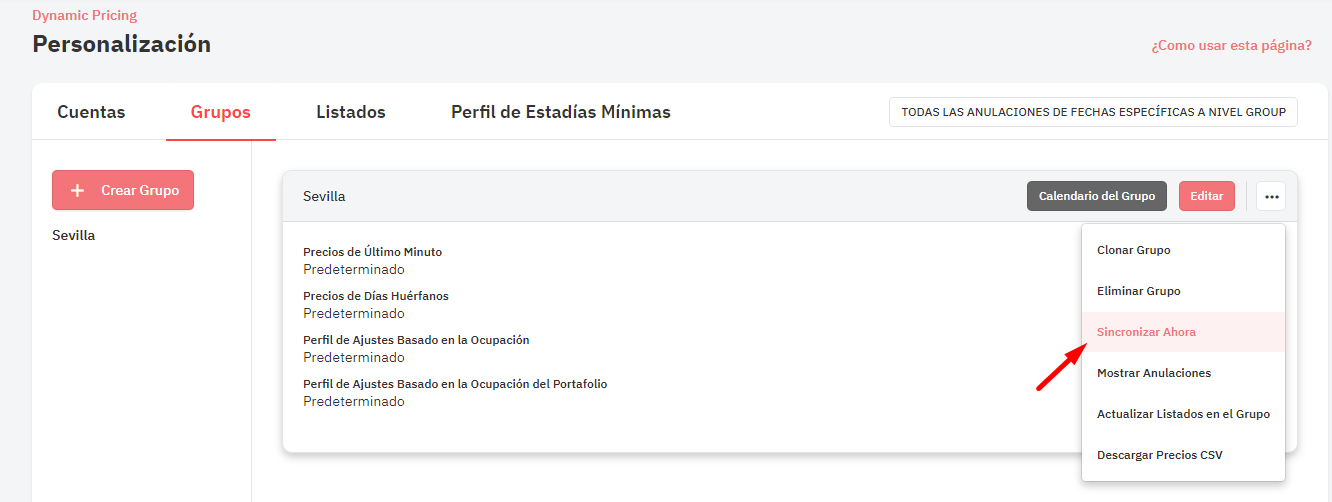Select the Grupos tab
Image resolution: width=1332 pixels, height=502 pixels.
tap(220, 112)
